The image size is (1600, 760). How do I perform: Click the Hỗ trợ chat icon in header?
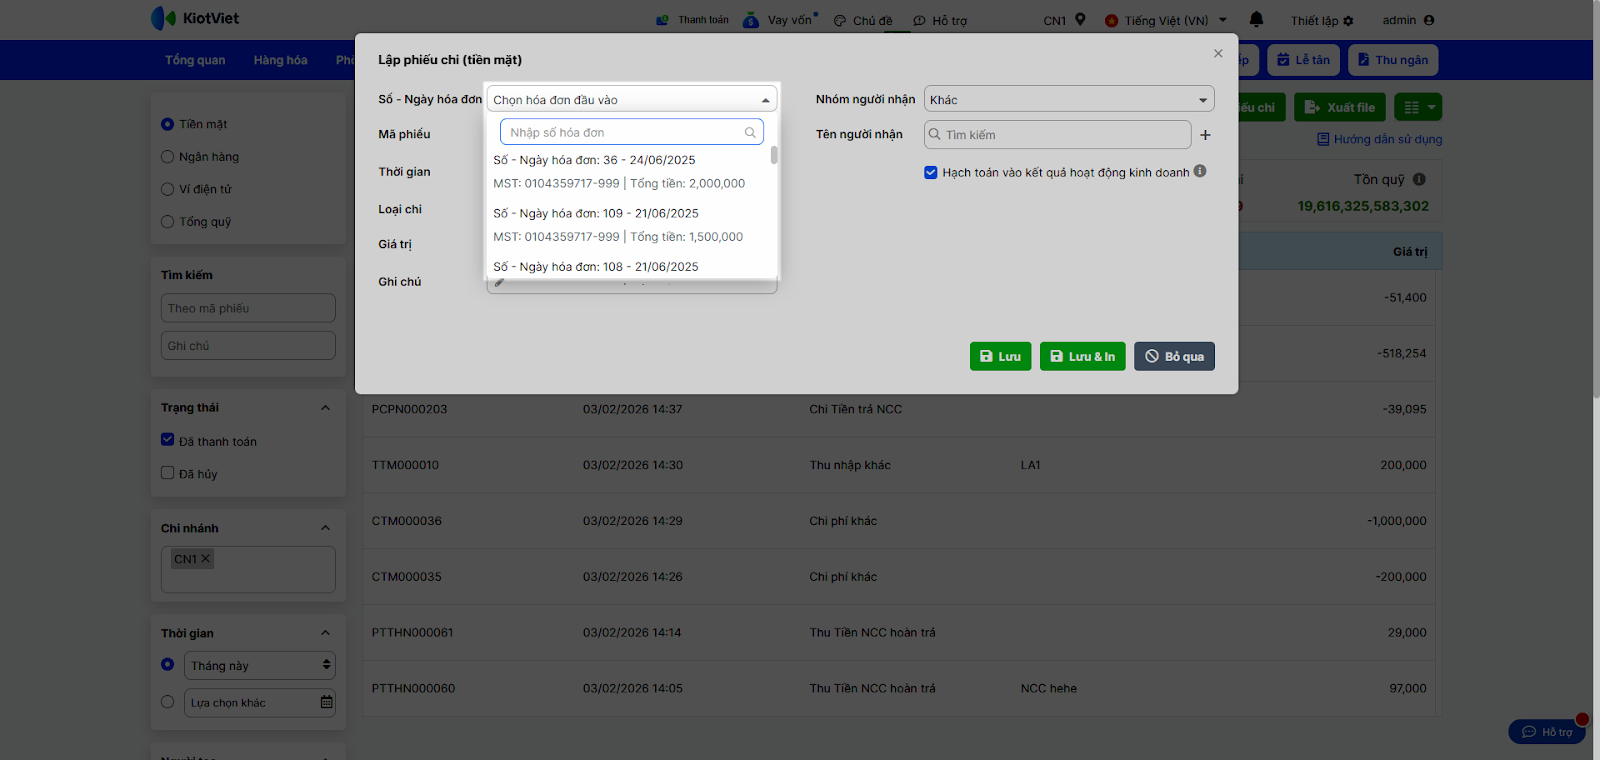coord(919,21)
